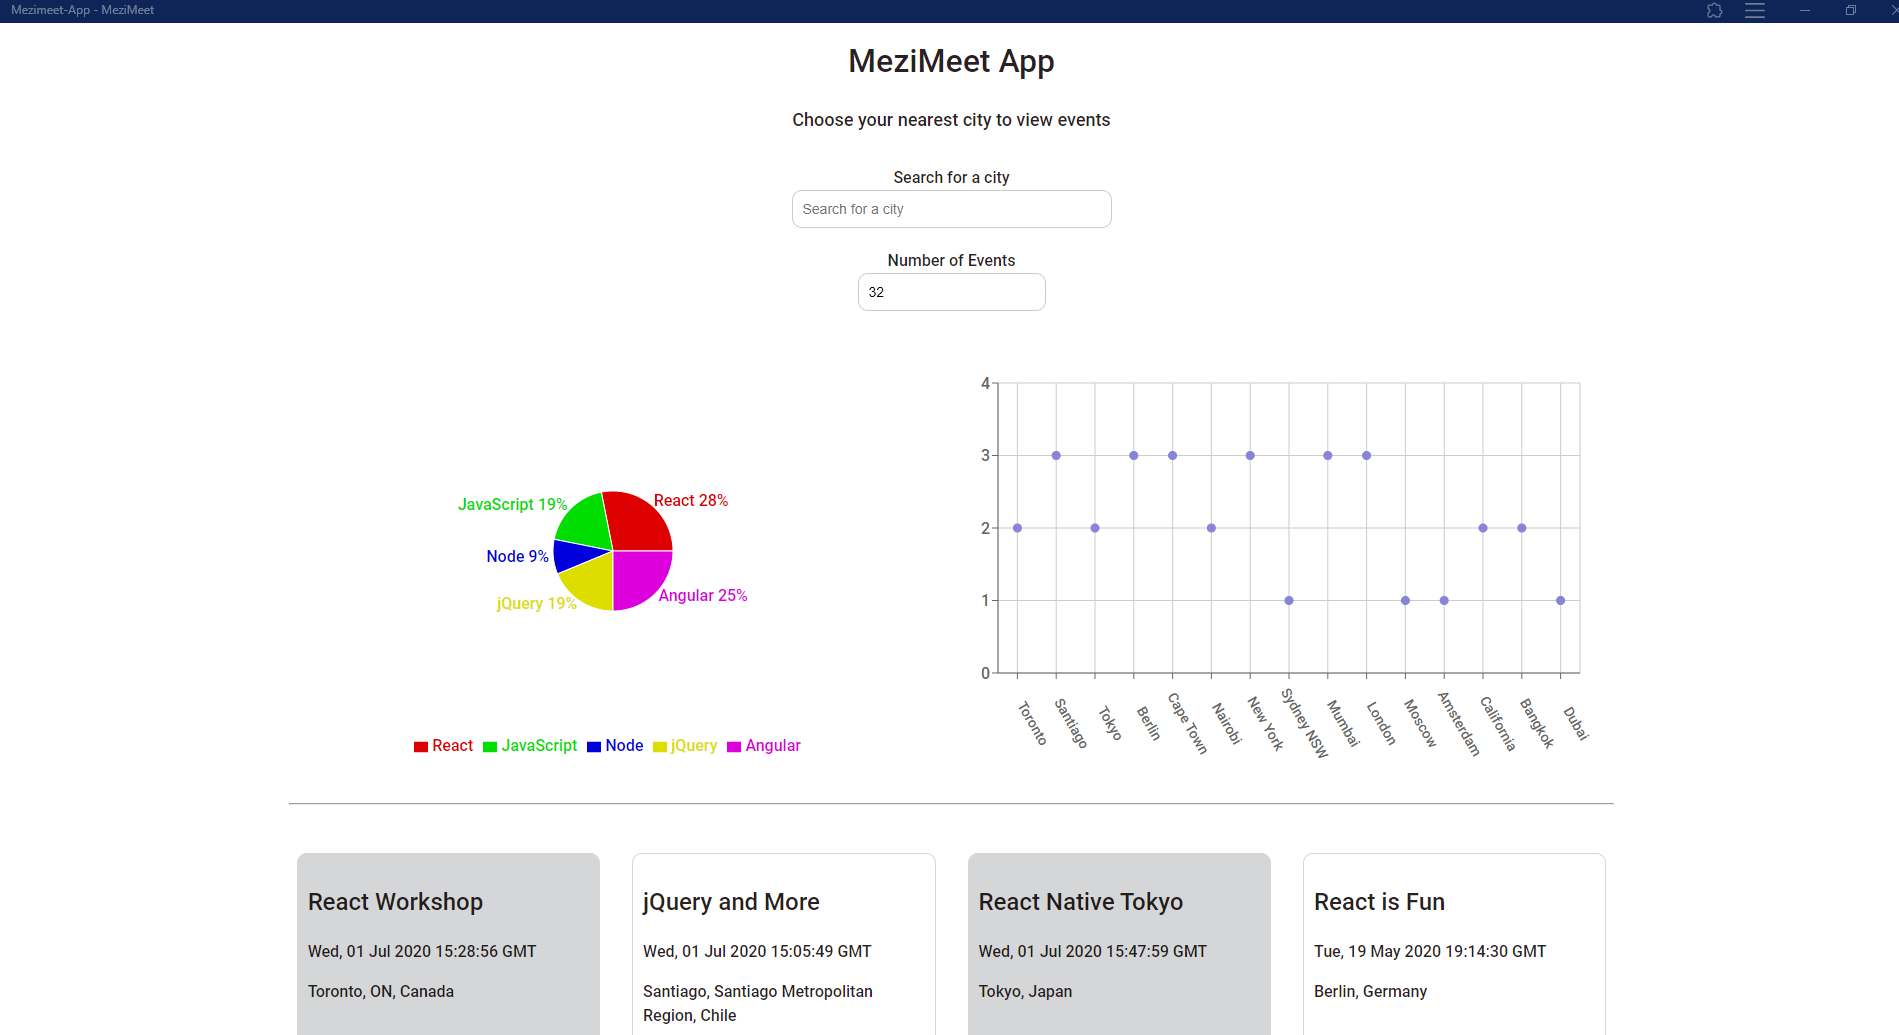The height and width of the screenshot is (1035, 1899).
Task: Select the React Native Tokyo event title
Action: click(1080, 902)
